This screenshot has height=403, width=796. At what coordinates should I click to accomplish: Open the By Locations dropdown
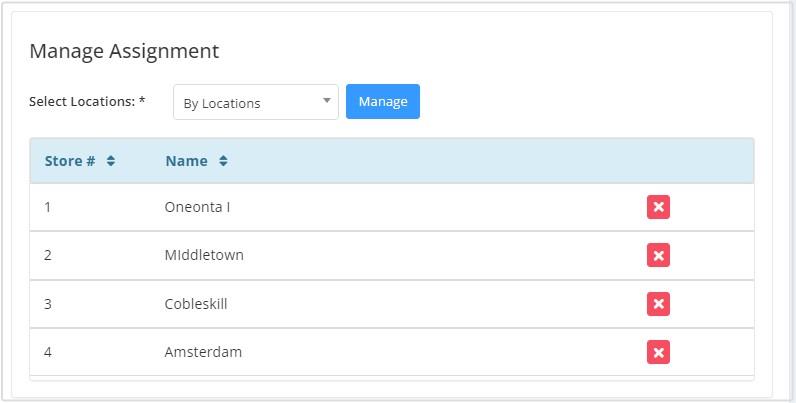pyautogui.click(x=256, y=102)
